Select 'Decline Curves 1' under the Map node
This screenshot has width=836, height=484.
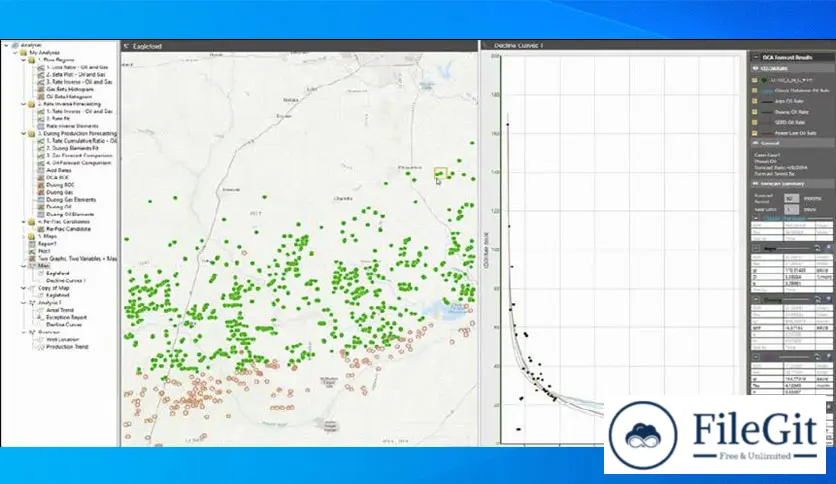[x=66, y=280]
